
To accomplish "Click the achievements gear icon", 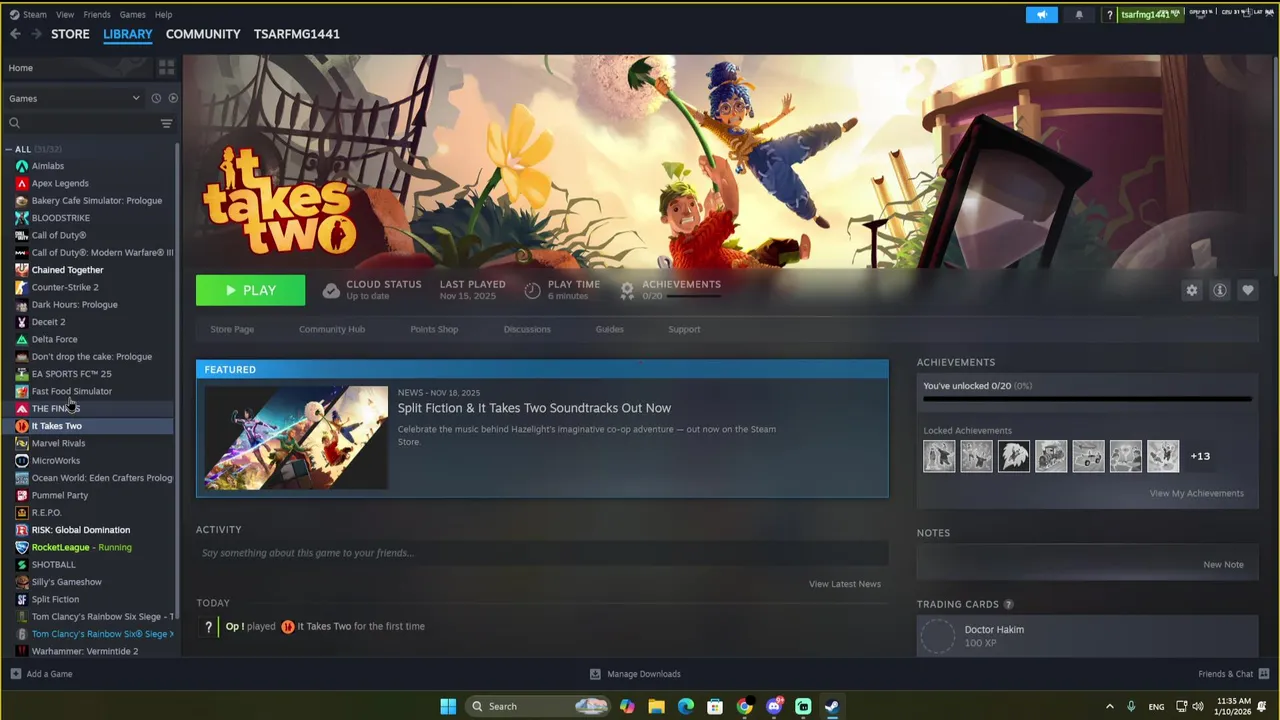I will (x=627, y=290).
